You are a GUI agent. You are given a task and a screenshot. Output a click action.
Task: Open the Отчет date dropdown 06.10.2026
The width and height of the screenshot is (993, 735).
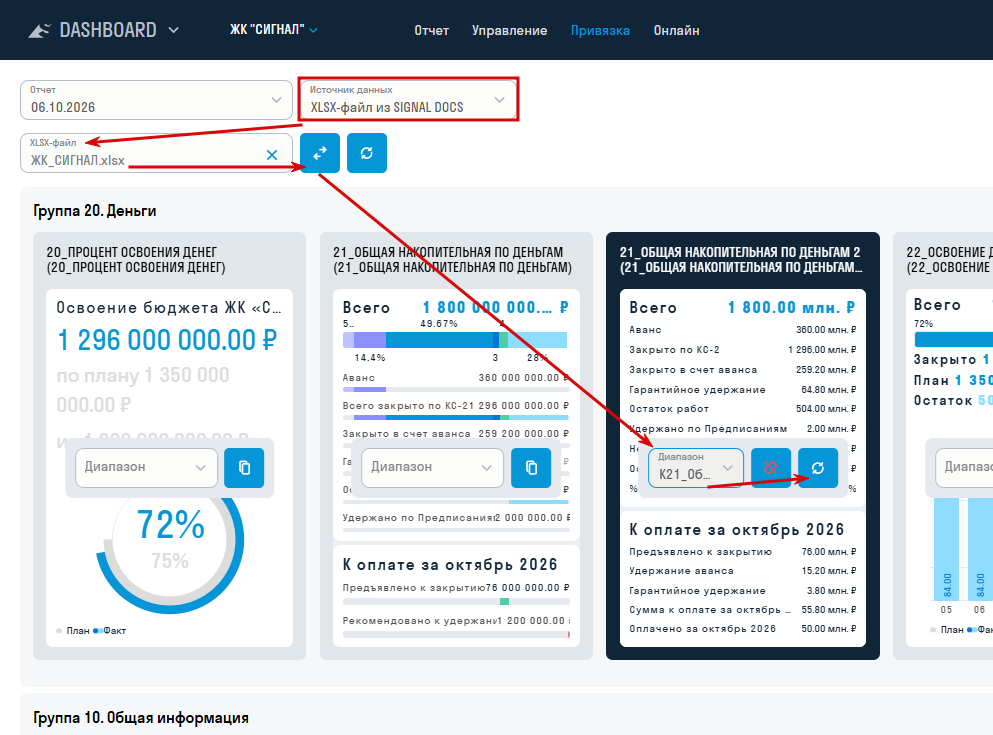[x=156, y=100]
